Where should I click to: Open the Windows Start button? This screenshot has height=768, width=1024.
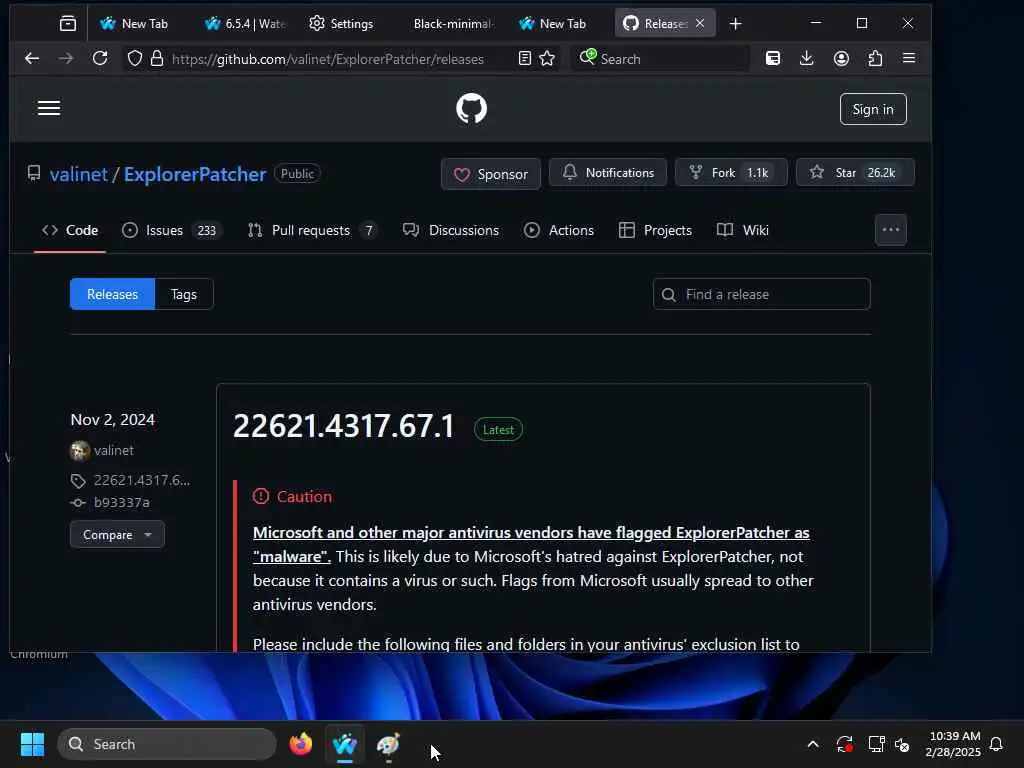click(32, 744)
